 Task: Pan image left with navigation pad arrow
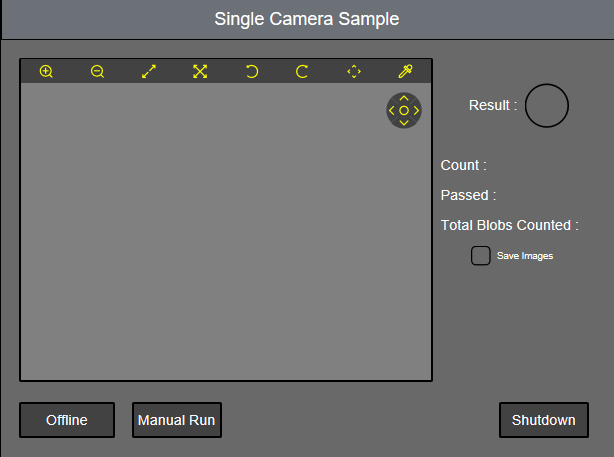(x=392, y=110)
